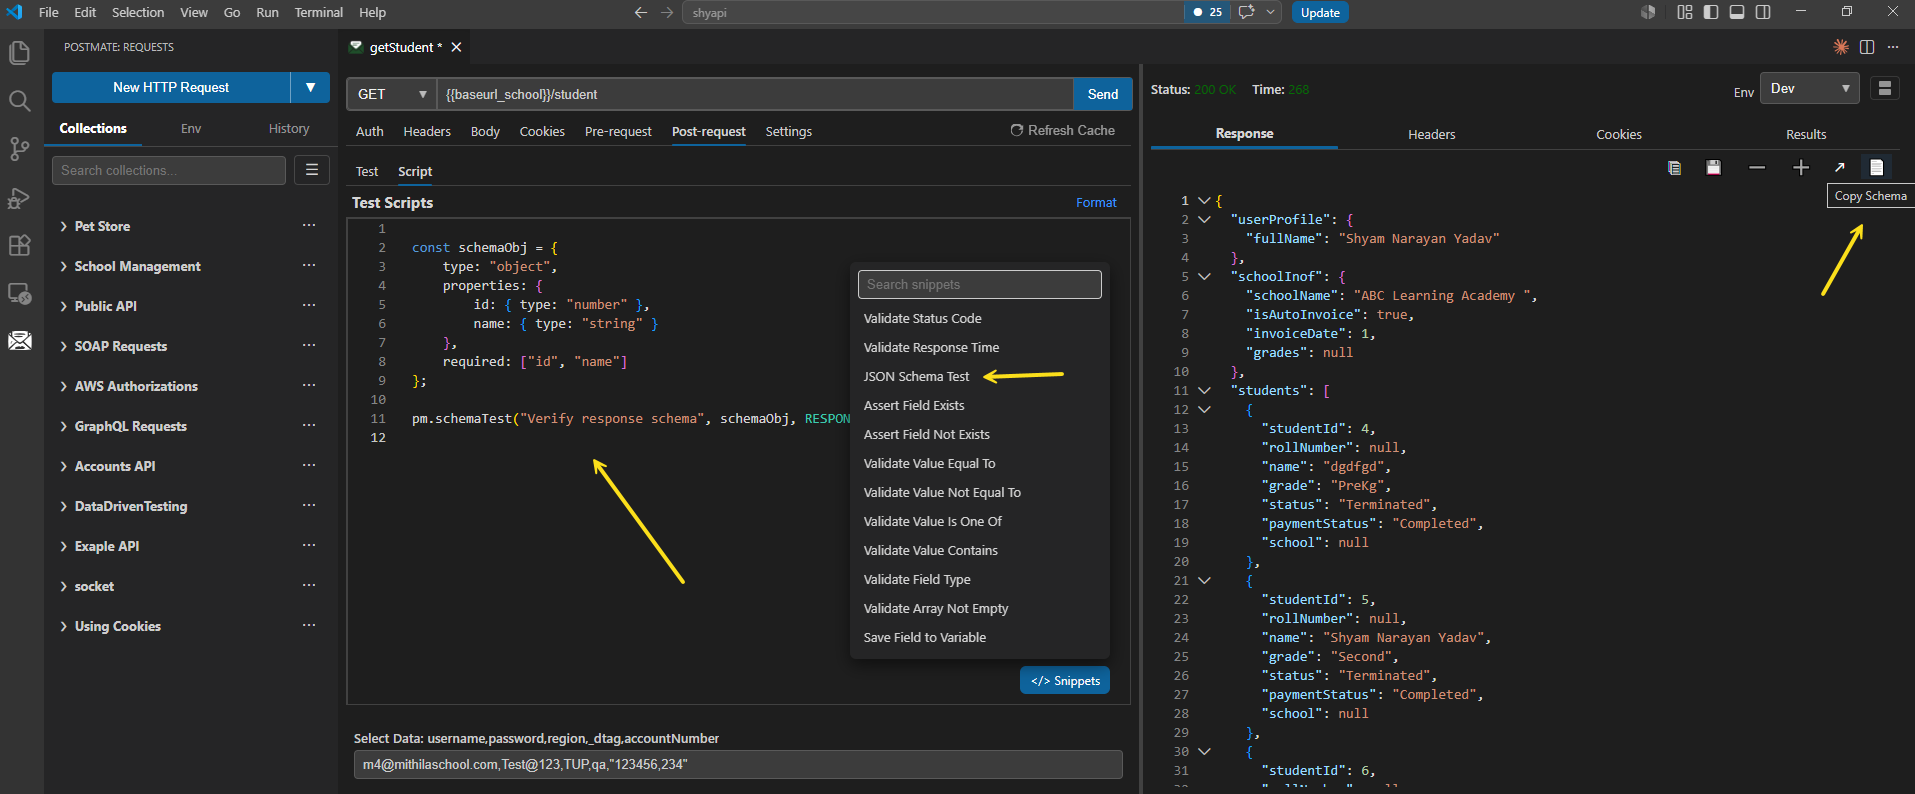Select the JSON Schema Test snippet
Image resolution: width=1915 pixels, height=794 pixels.
coord(916,376)
